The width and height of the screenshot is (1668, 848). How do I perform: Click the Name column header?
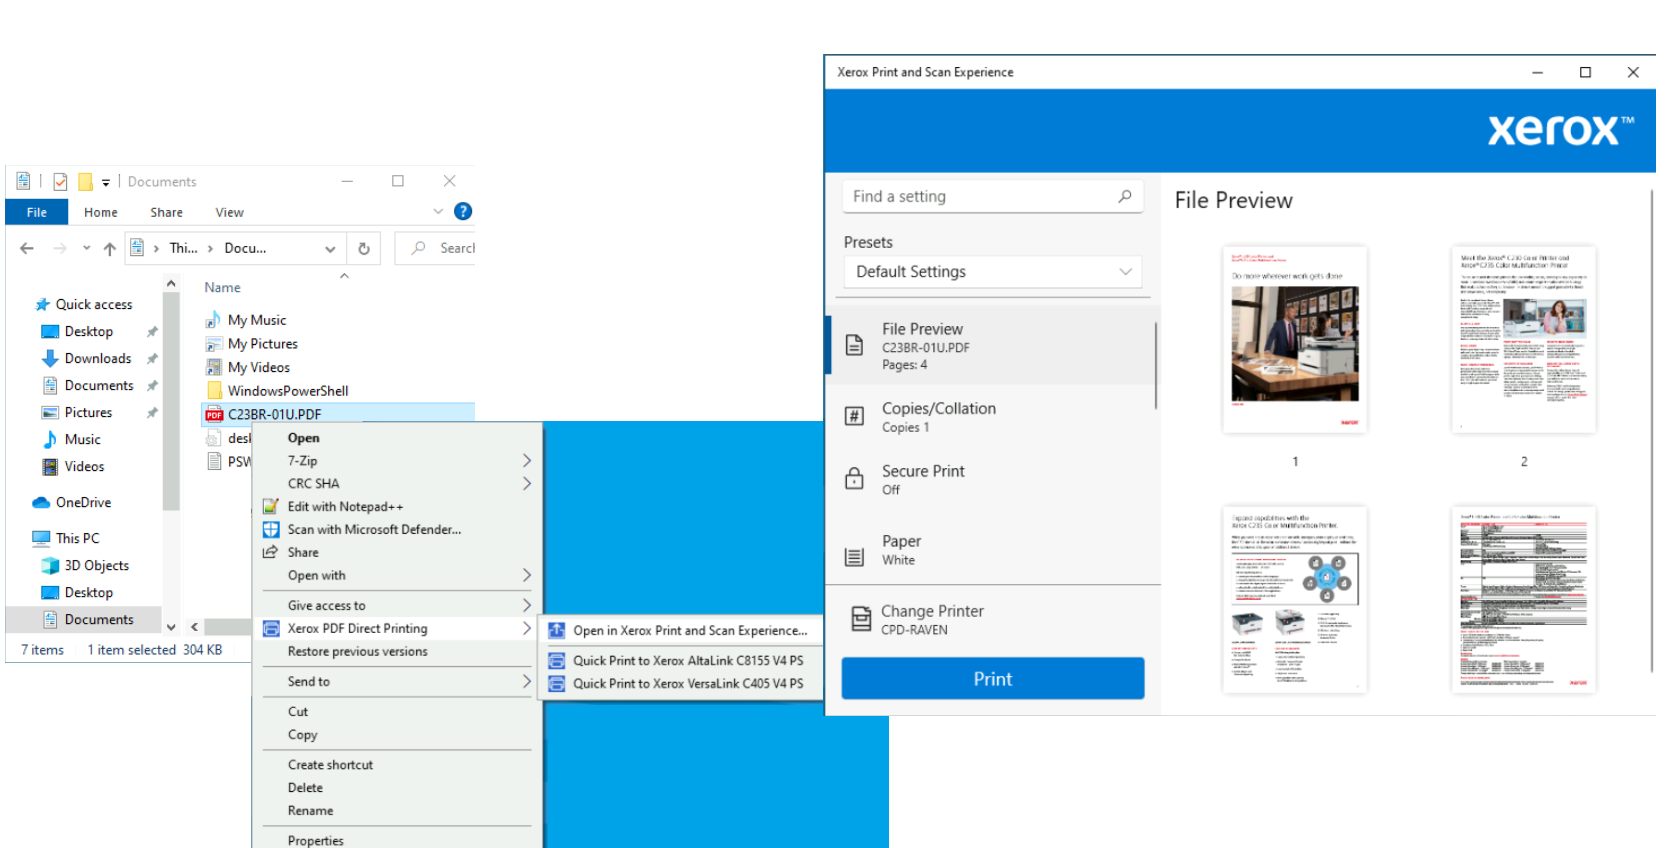coord(222,287)
